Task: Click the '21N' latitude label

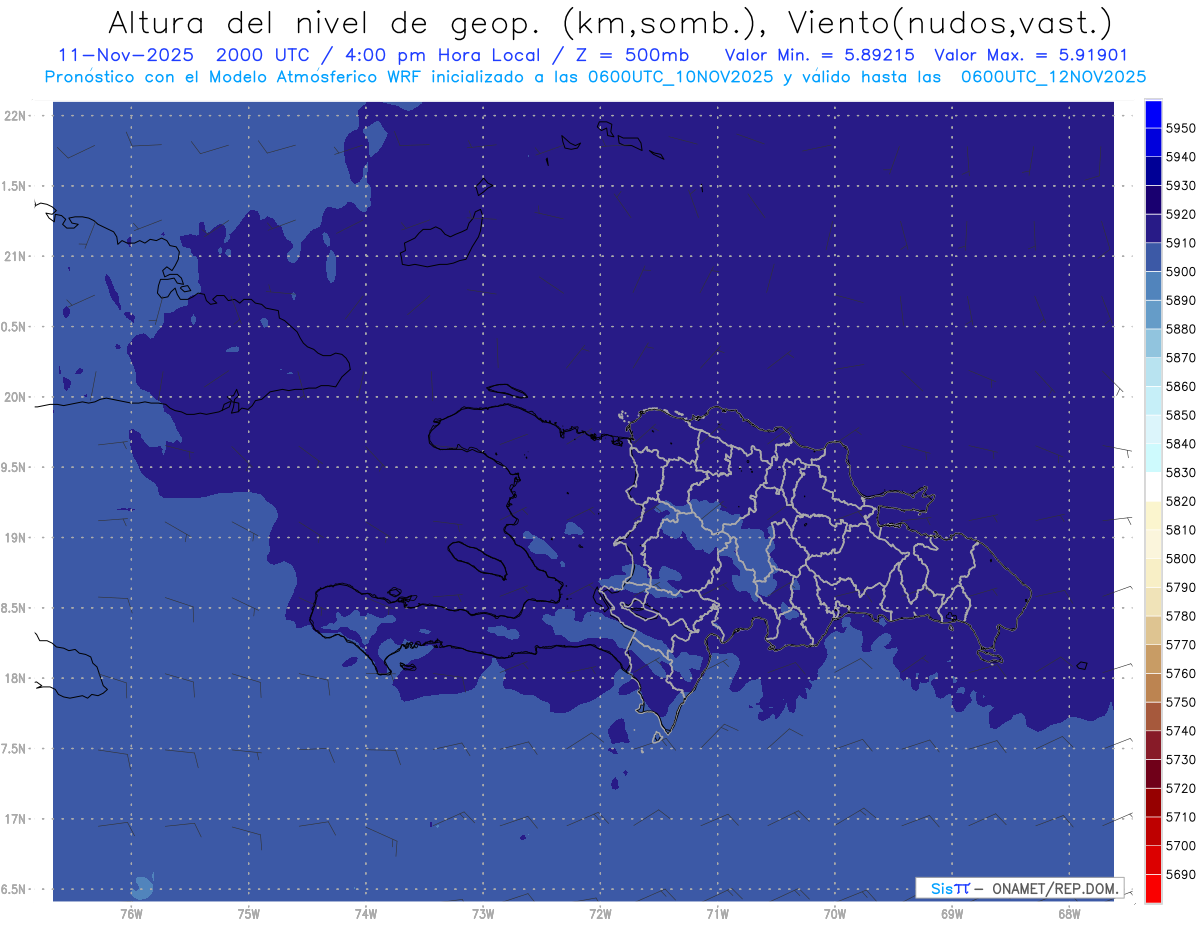Action: pyautogui.click(x=15, y=256)
